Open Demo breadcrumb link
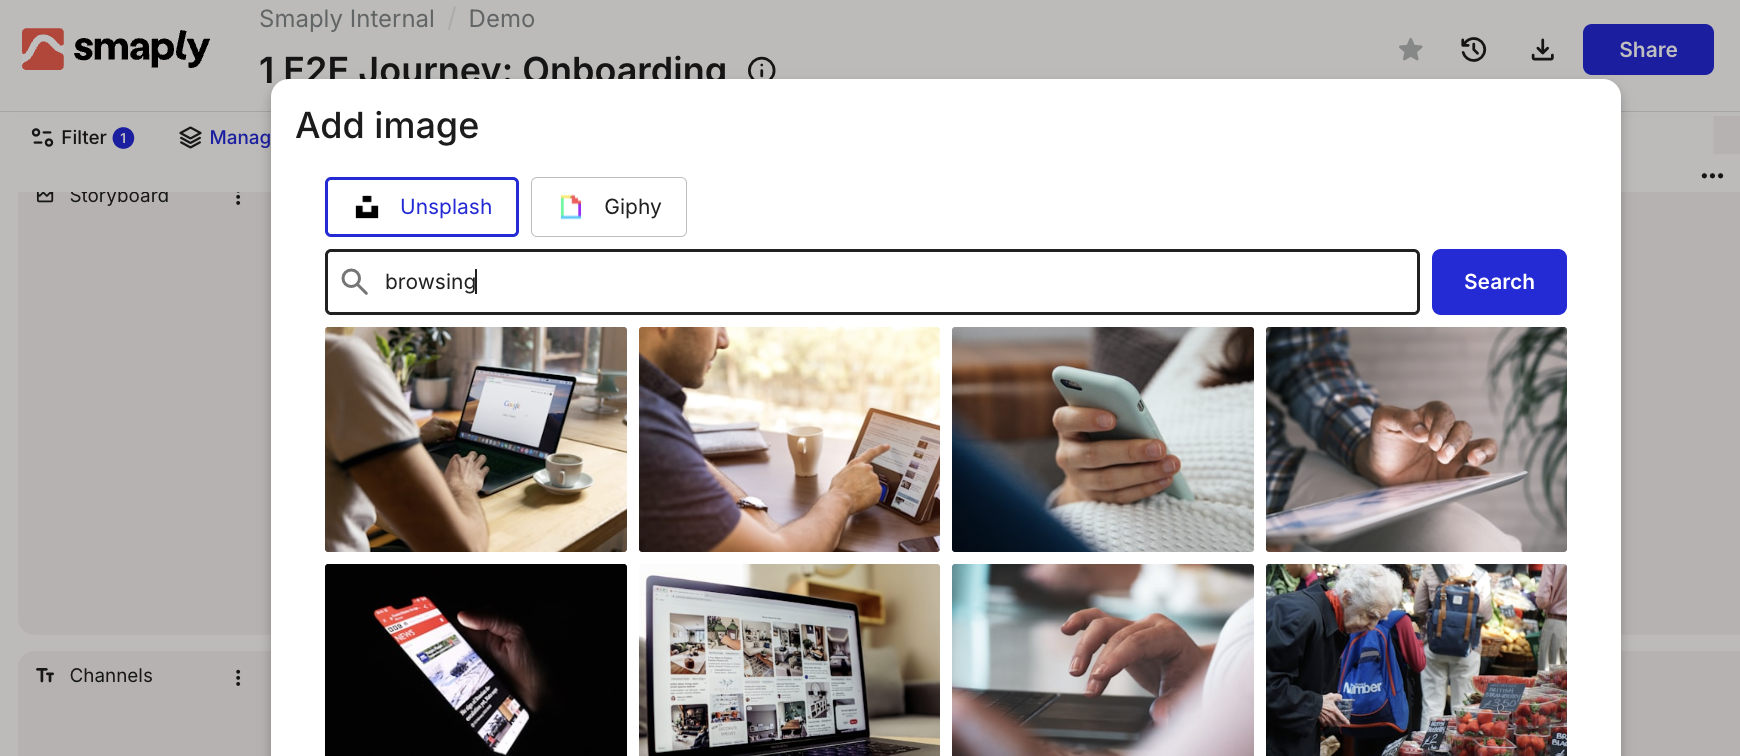The width and height of the screenshot is (1740, 756). point(502,19)
